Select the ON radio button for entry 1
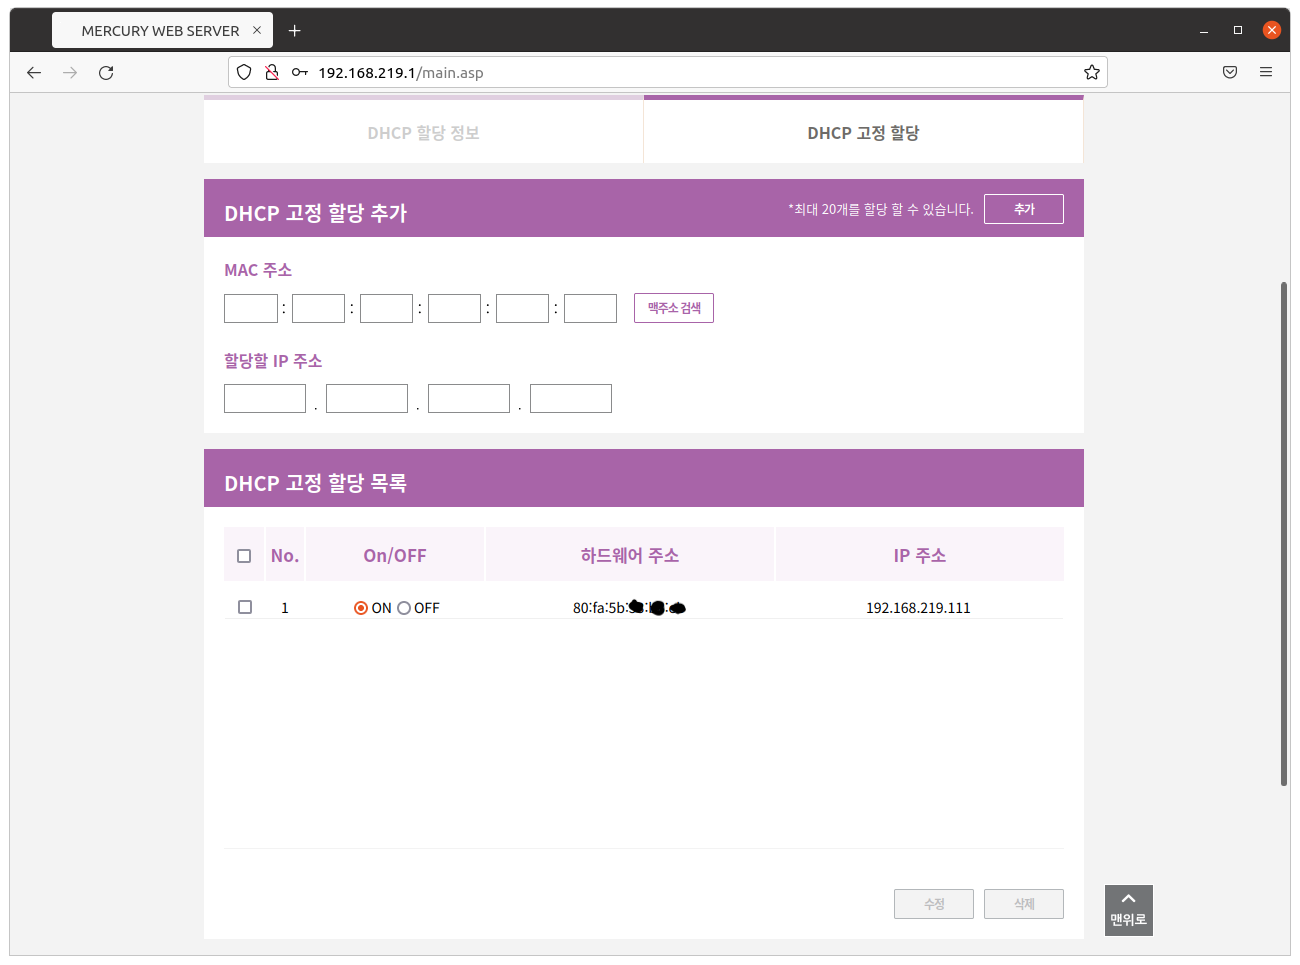The width and height of the screenshot is (1300, 965). tap(361, 608)
